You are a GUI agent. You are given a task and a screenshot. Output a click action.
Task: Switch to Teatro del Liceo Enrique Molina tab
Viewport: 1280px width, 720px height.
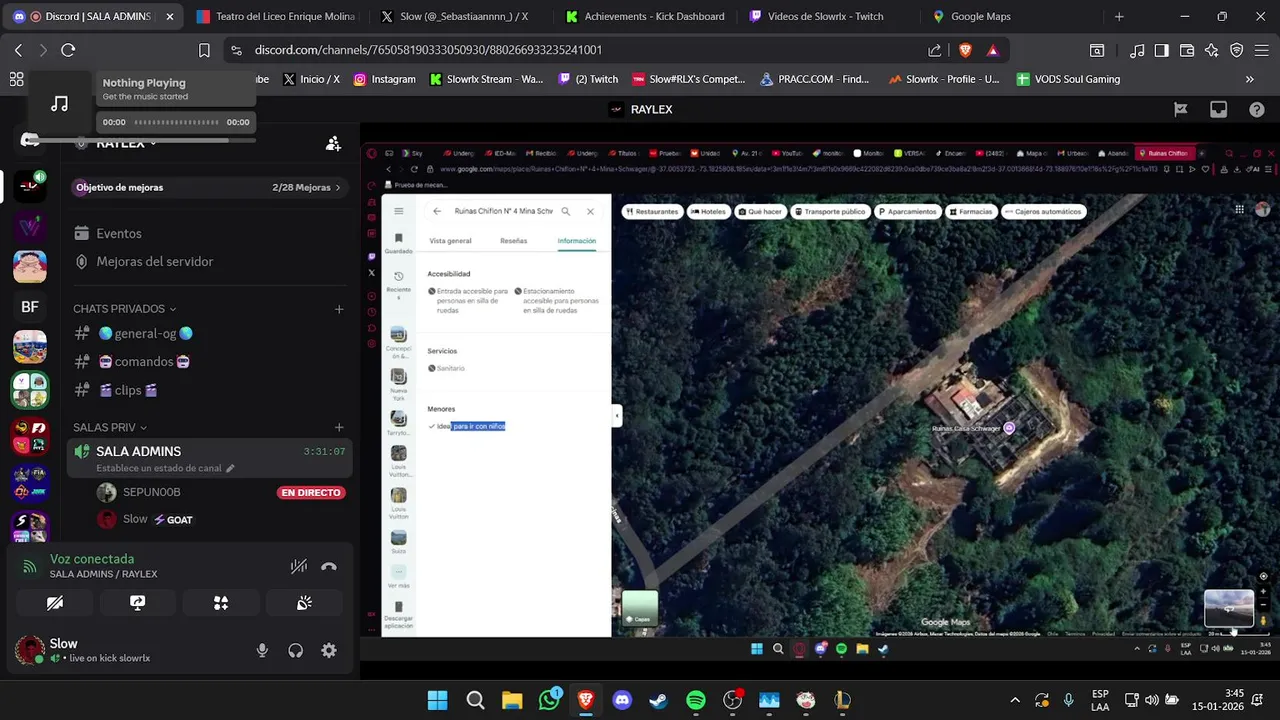[277, 17]
